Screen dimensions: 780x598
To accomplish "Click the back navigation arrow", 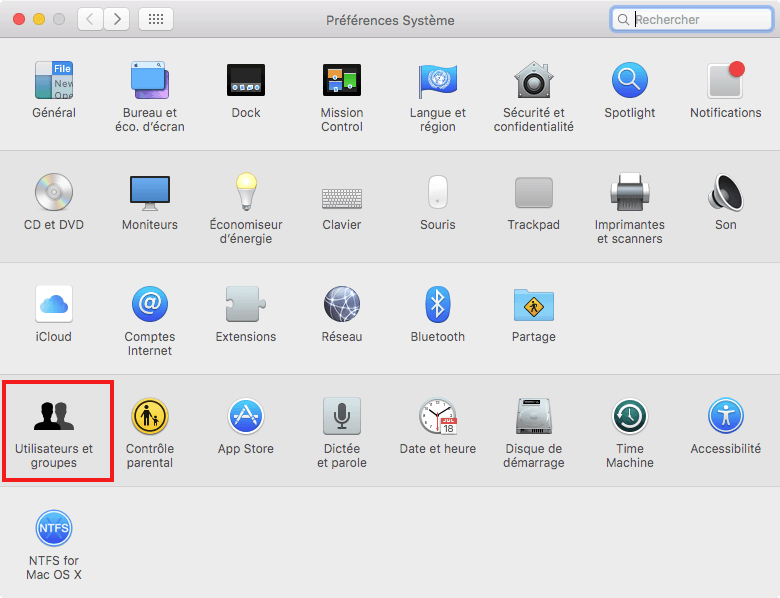I will 90,19.
